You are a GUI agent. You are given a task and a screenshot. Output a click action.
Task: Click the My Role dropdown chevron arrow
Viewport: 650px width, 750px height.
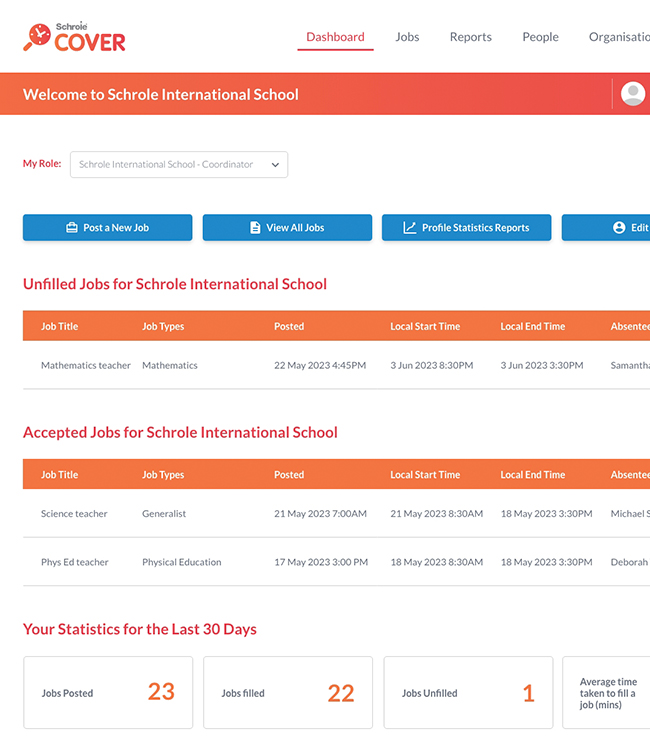pyautogui.click(x=275, y=165)
